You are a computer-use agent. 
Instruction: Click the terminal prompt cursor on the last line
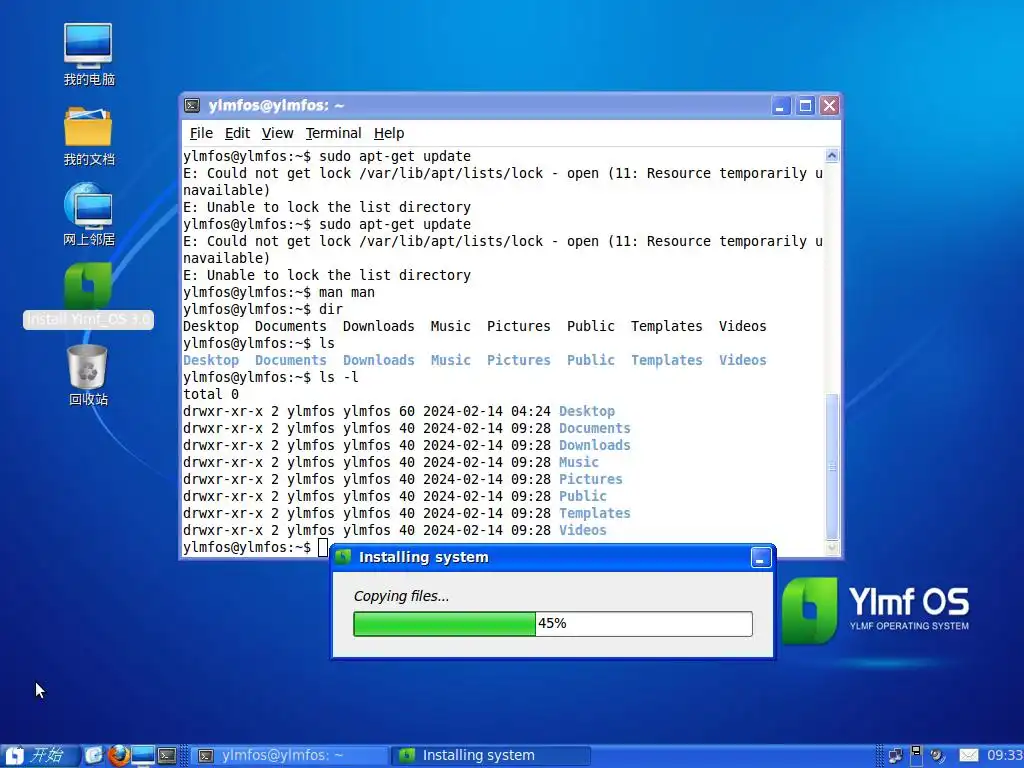[323, 547]
